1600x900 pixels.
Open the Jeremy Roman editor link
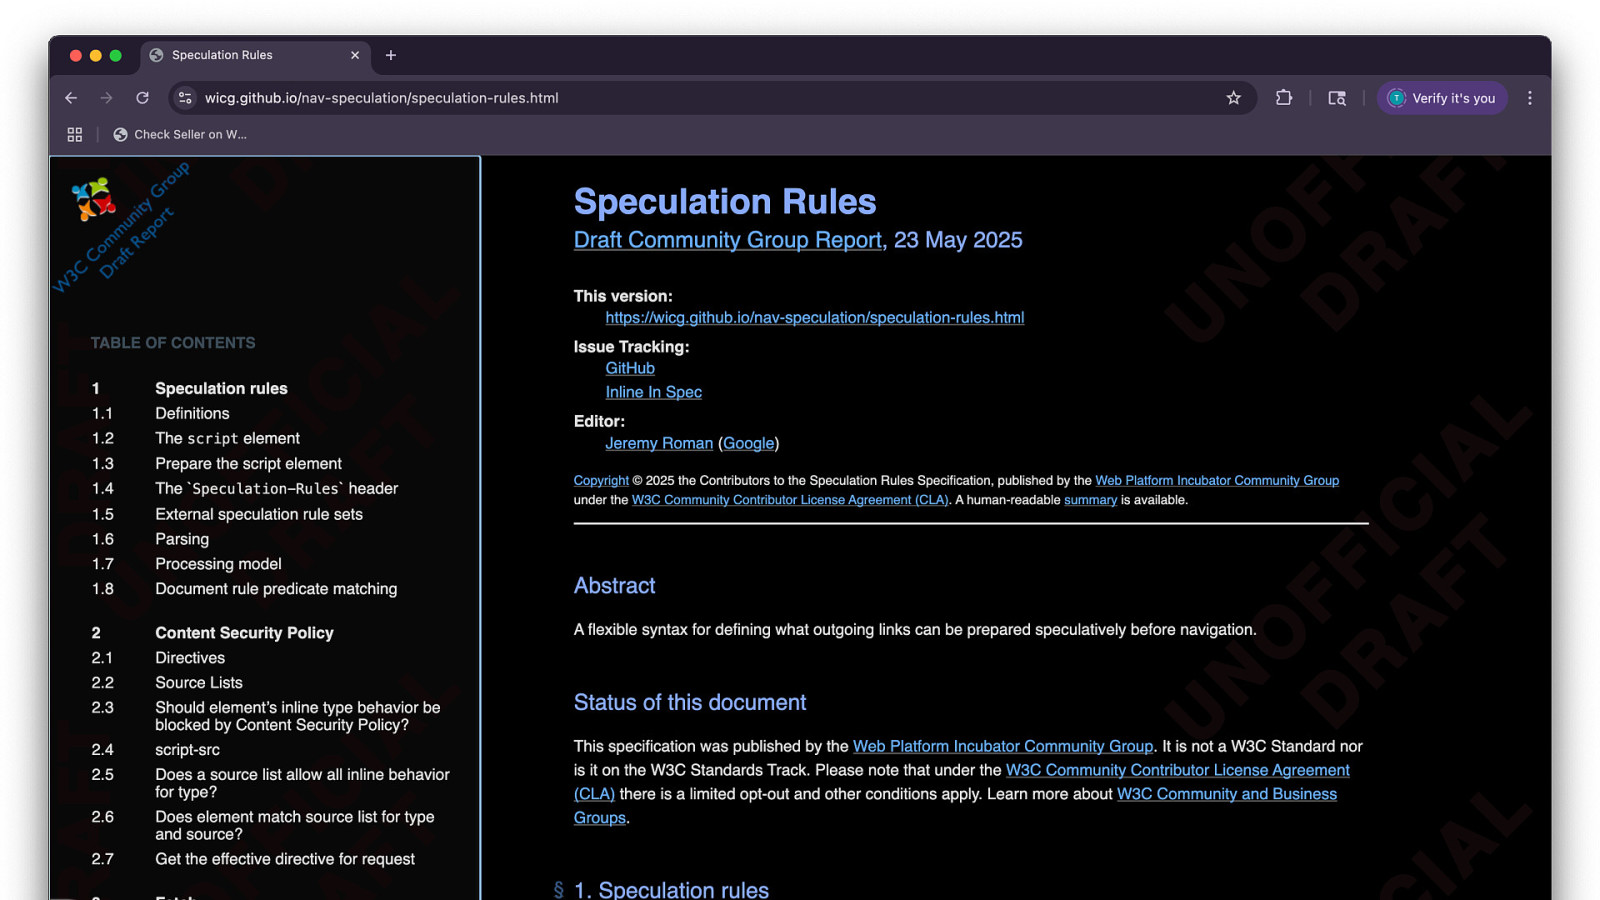[x=659, y=443]
